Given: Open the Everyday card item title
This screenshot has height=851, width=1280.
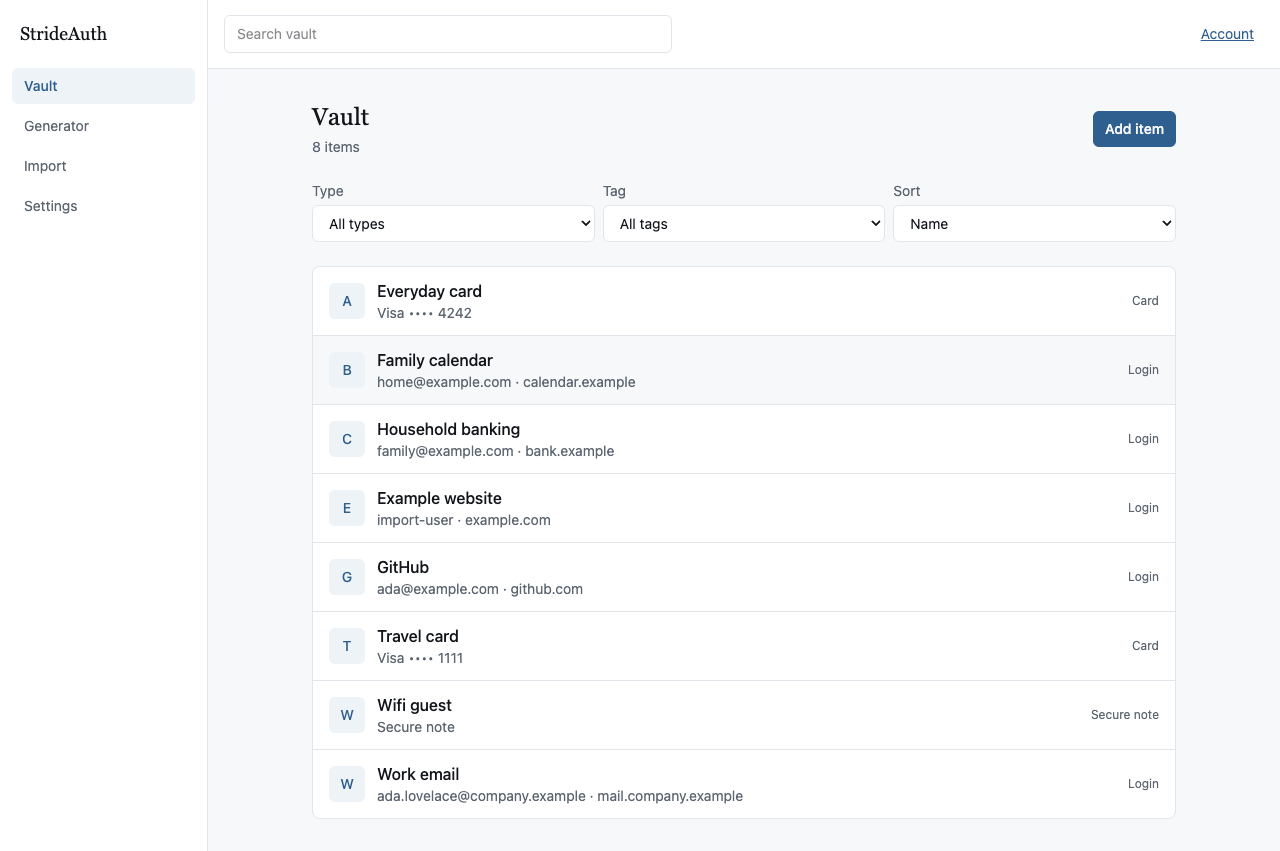Looking at the screenshot, I should tap(429, 291).
